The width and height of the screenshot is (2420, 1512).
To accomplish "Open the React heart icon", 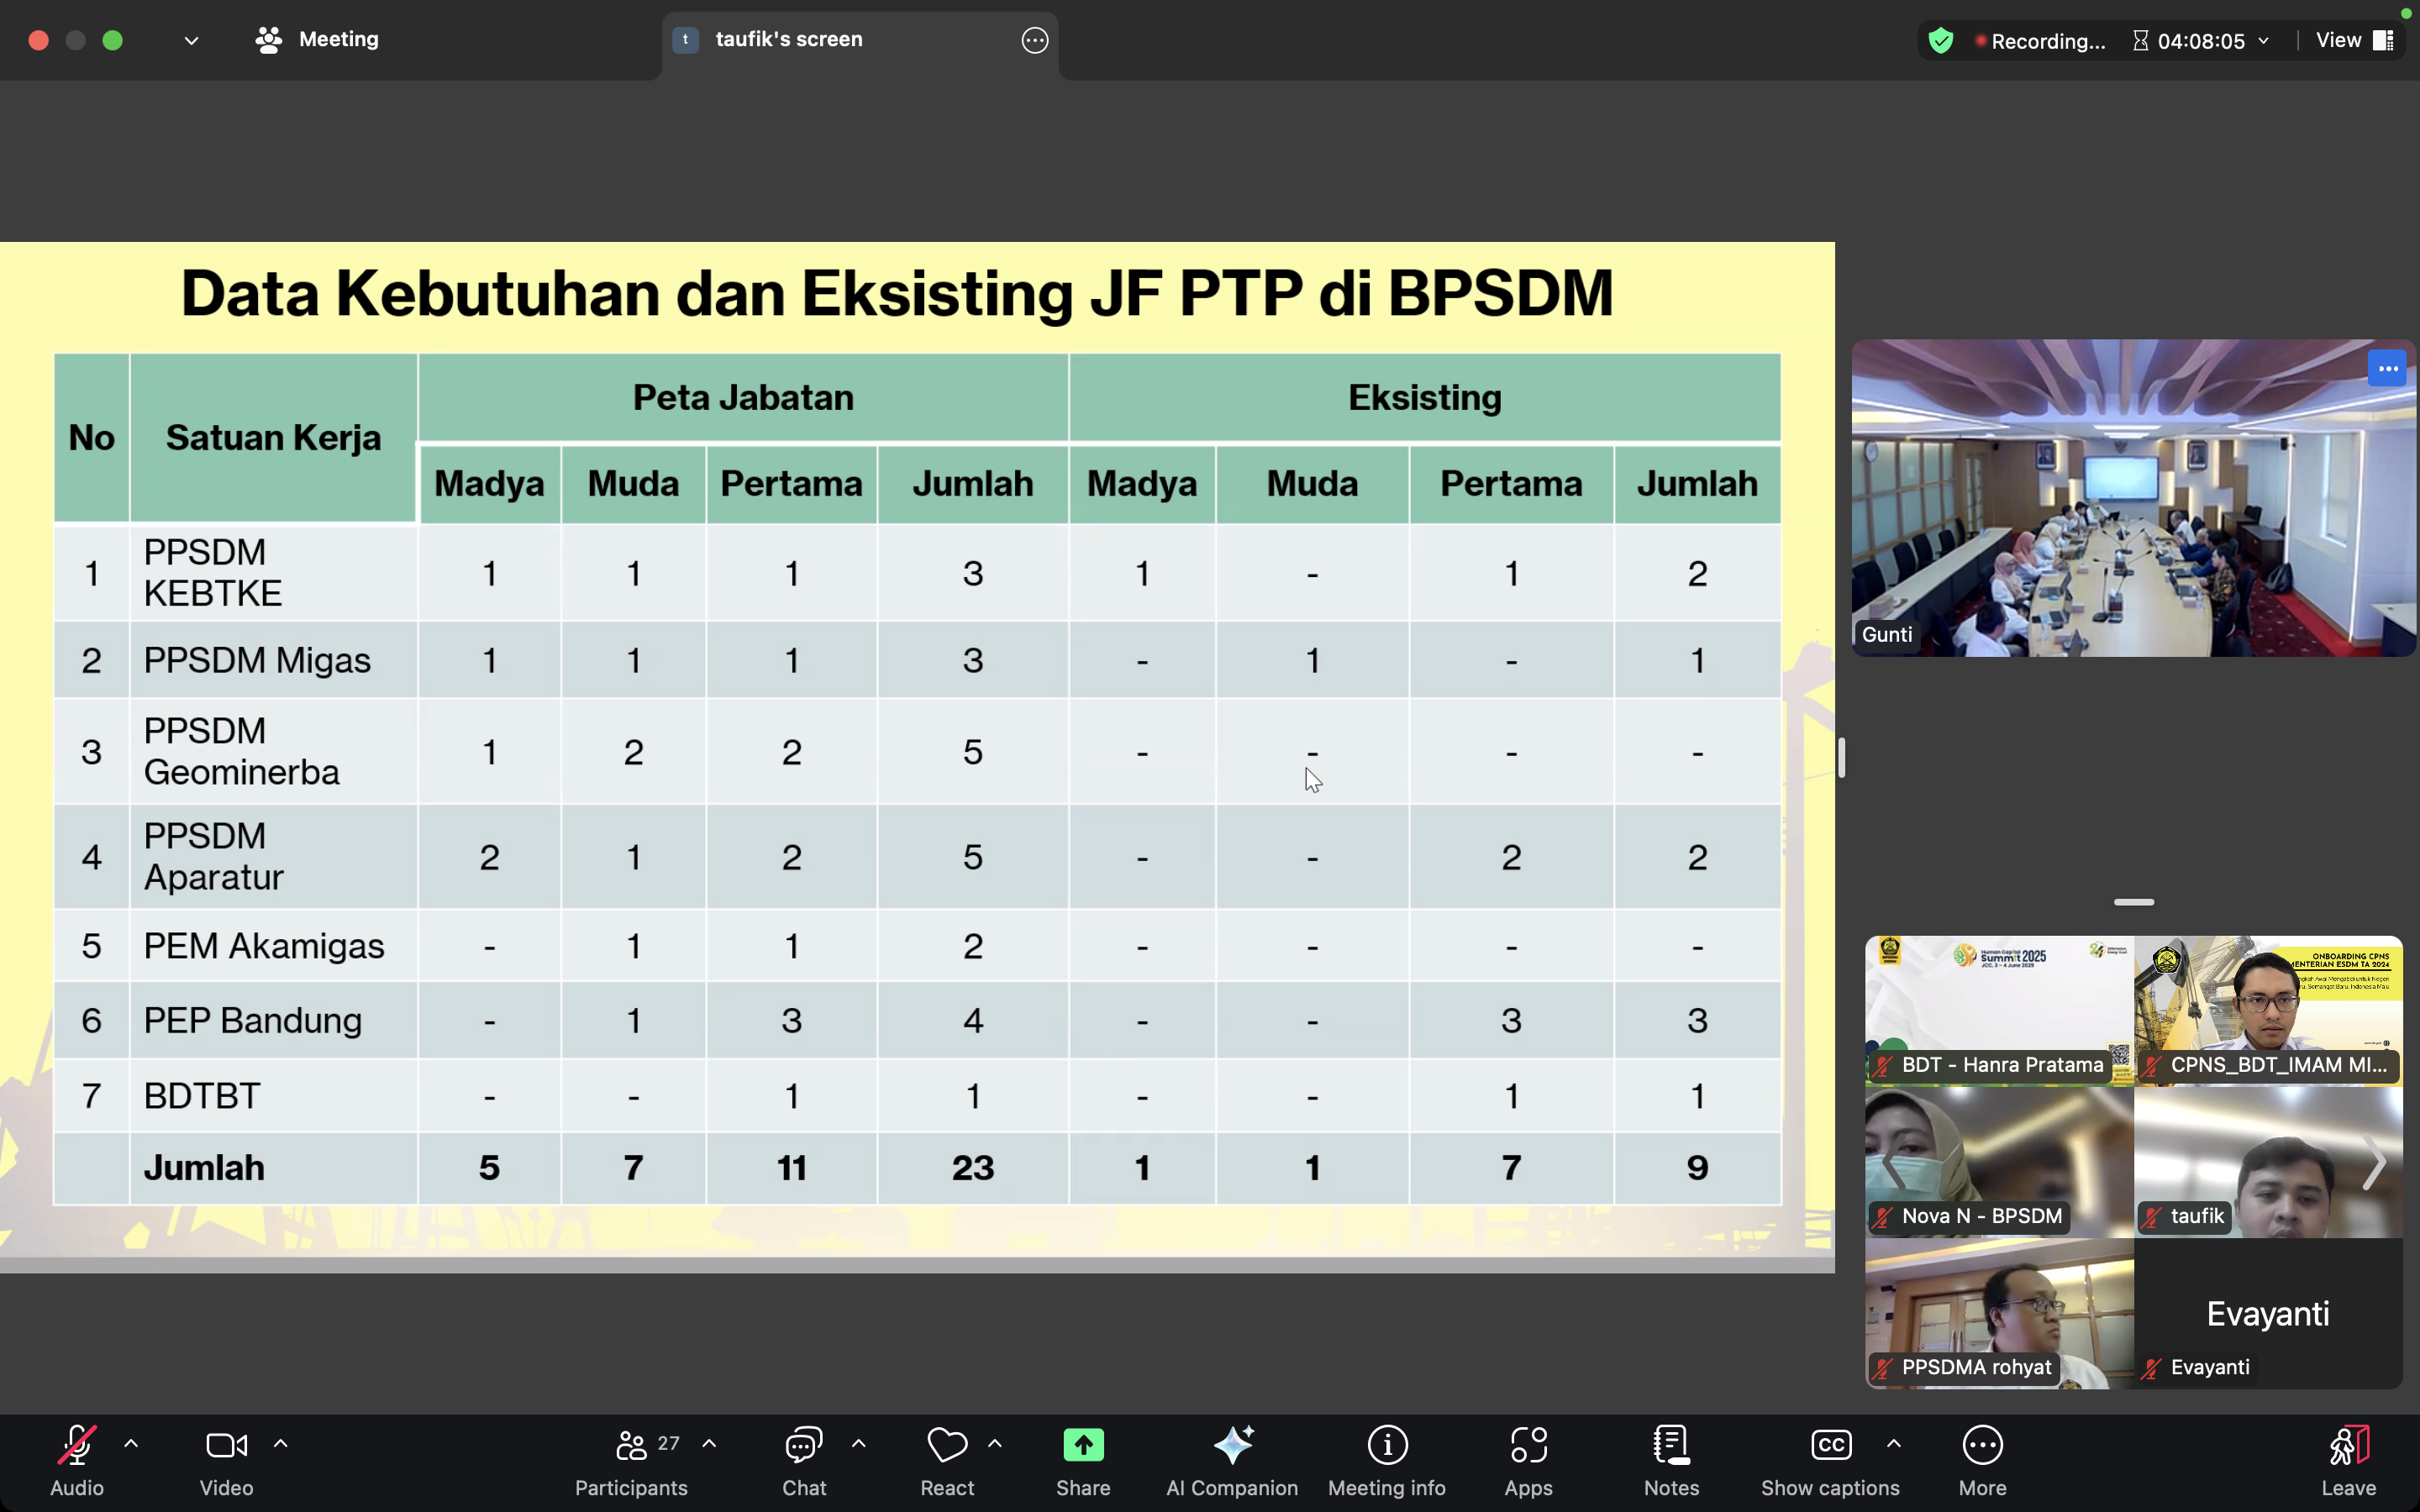I will [x=946, y=1445].
